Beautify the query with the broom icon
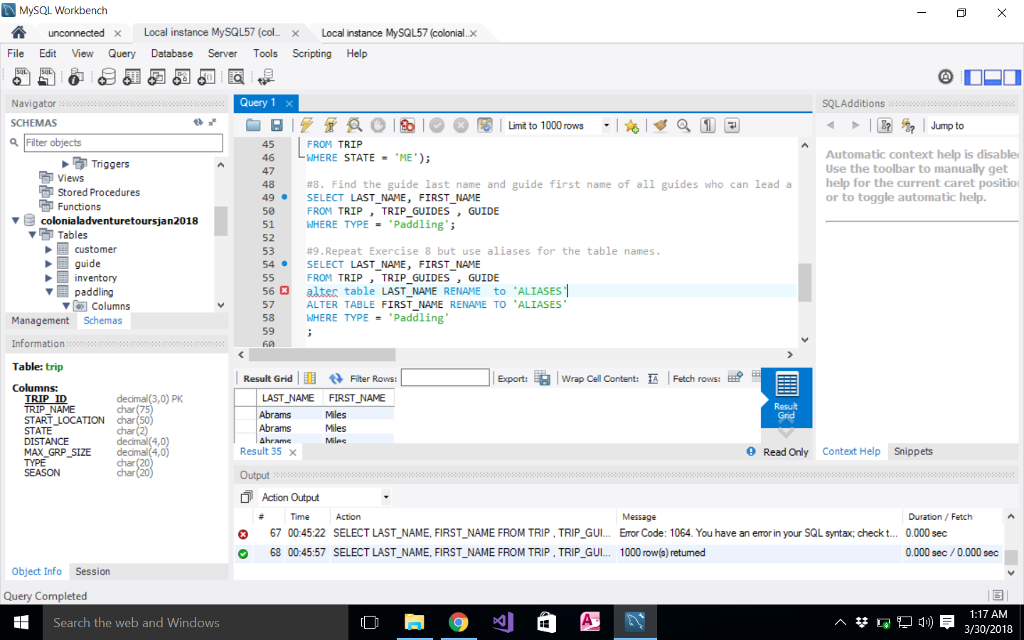This screenshot has width=1024, height=640. coord(660,126)
